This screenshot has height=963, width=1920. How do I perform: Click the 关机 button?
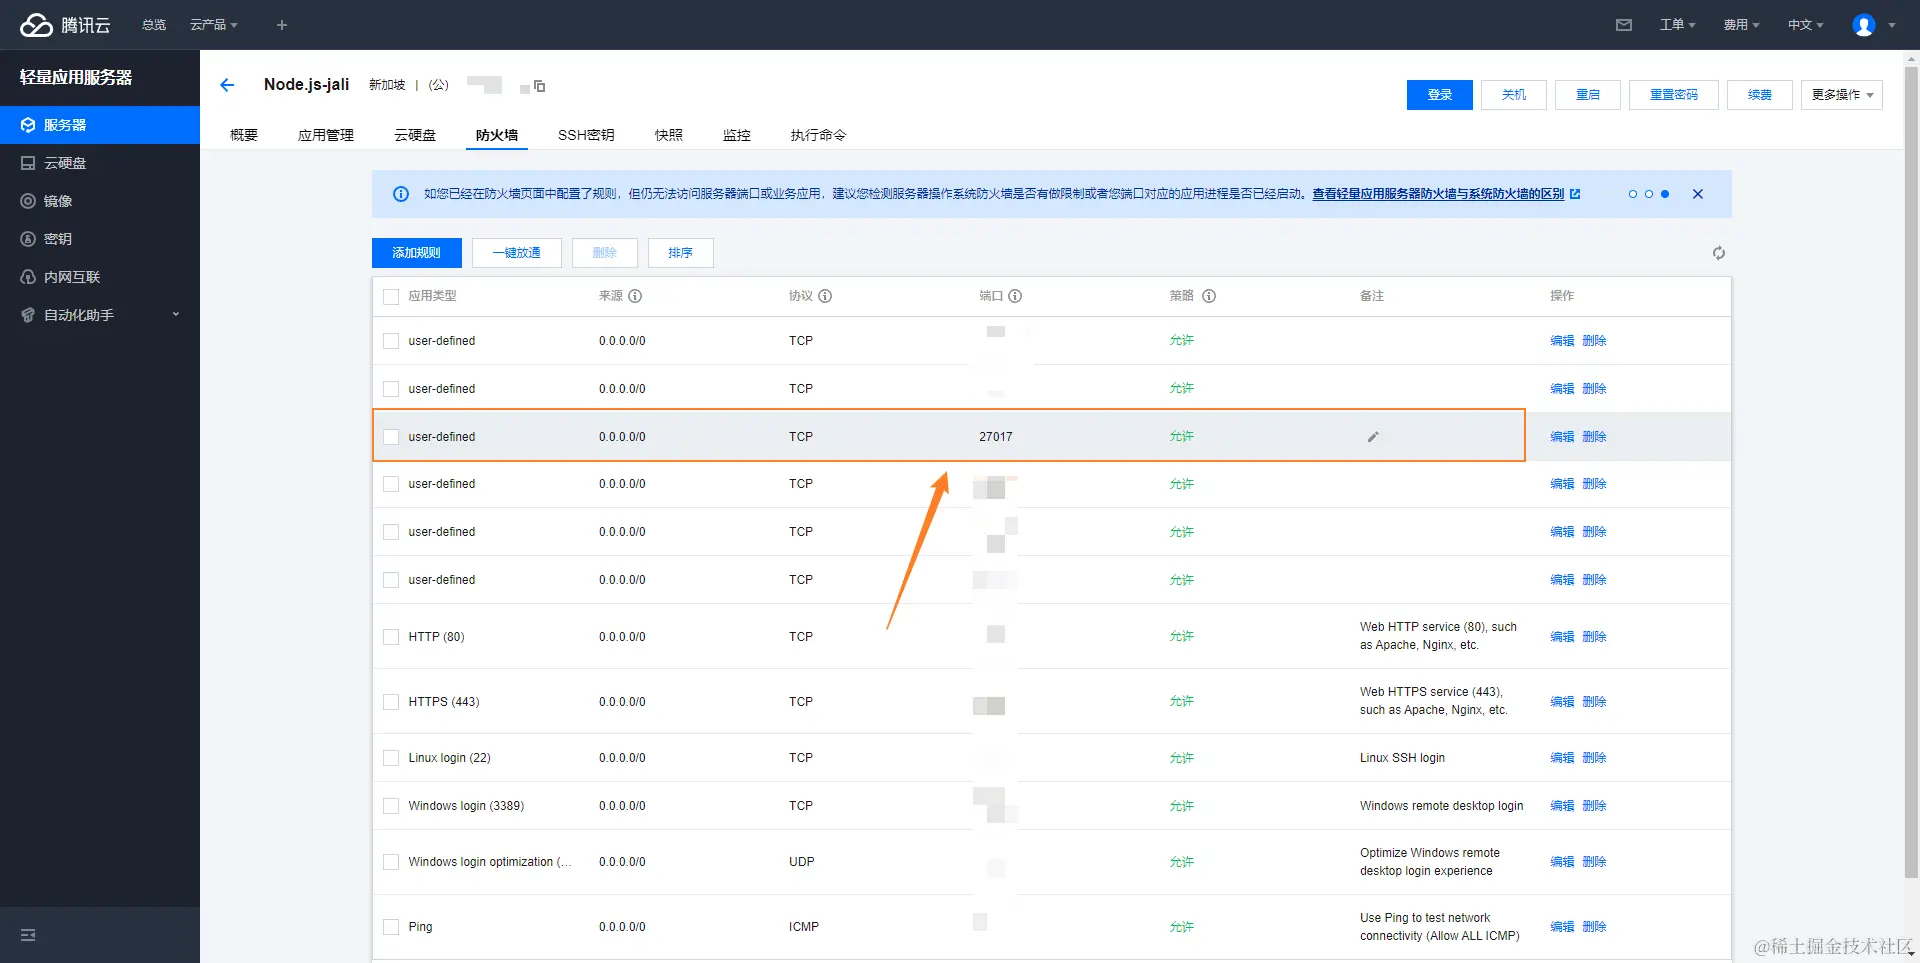coord(1514,95)
